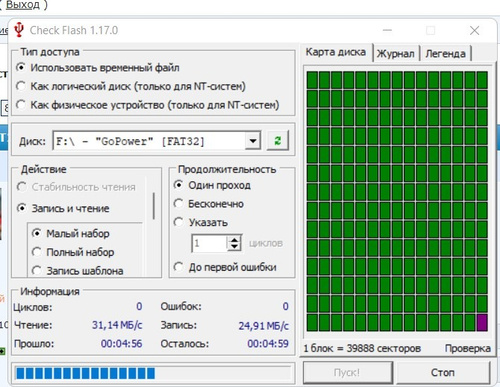
Task: Click the red Check Flash USB logo icon
Action: 19,30
